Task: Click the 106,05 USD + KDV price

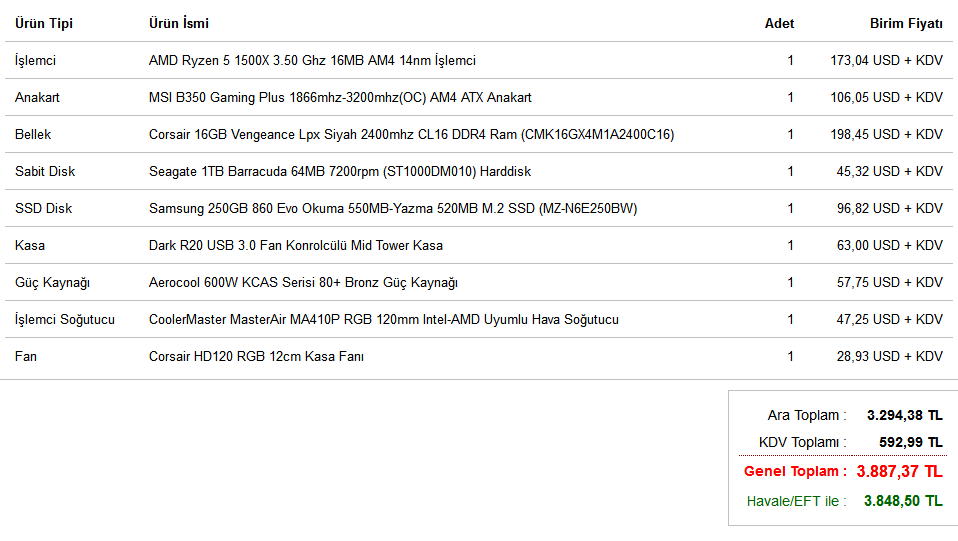Action: pos(886,97)
